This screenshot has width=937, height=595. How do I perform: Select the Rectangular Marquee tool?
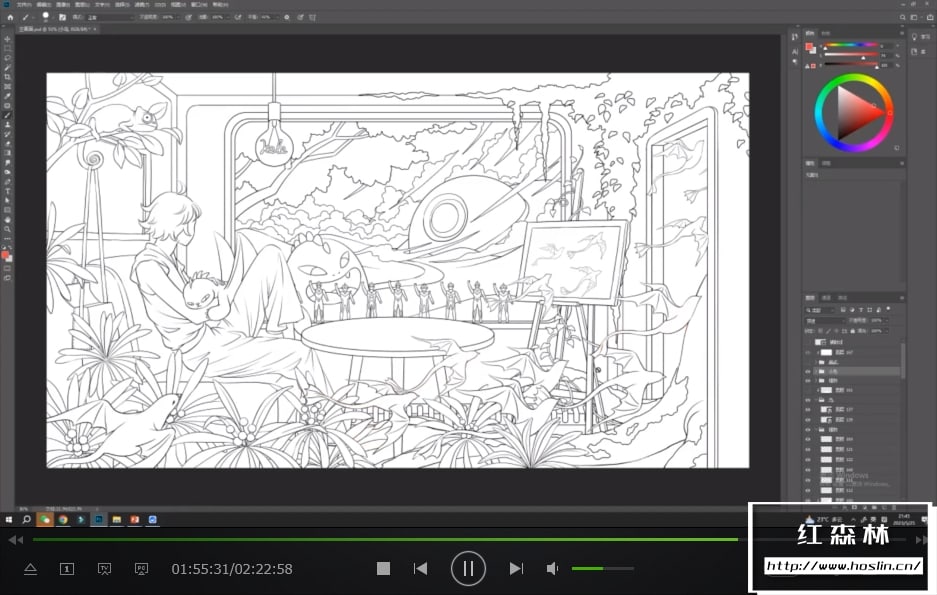7,48
